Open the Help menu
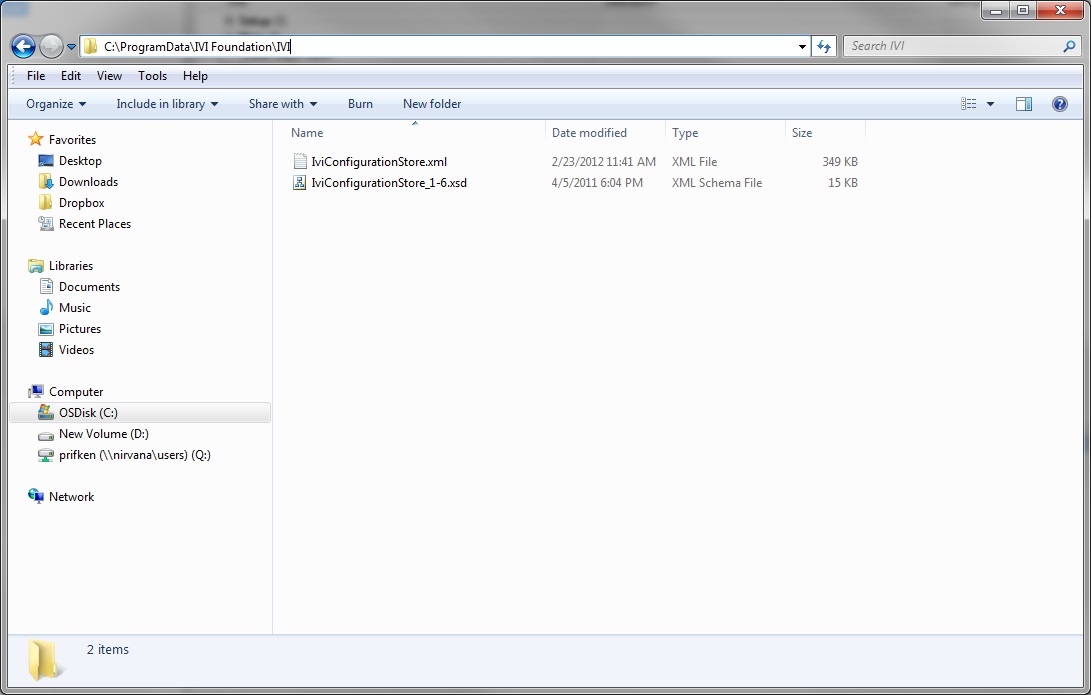This screenshot has height=695, width=1091. [x=196, y=76]
